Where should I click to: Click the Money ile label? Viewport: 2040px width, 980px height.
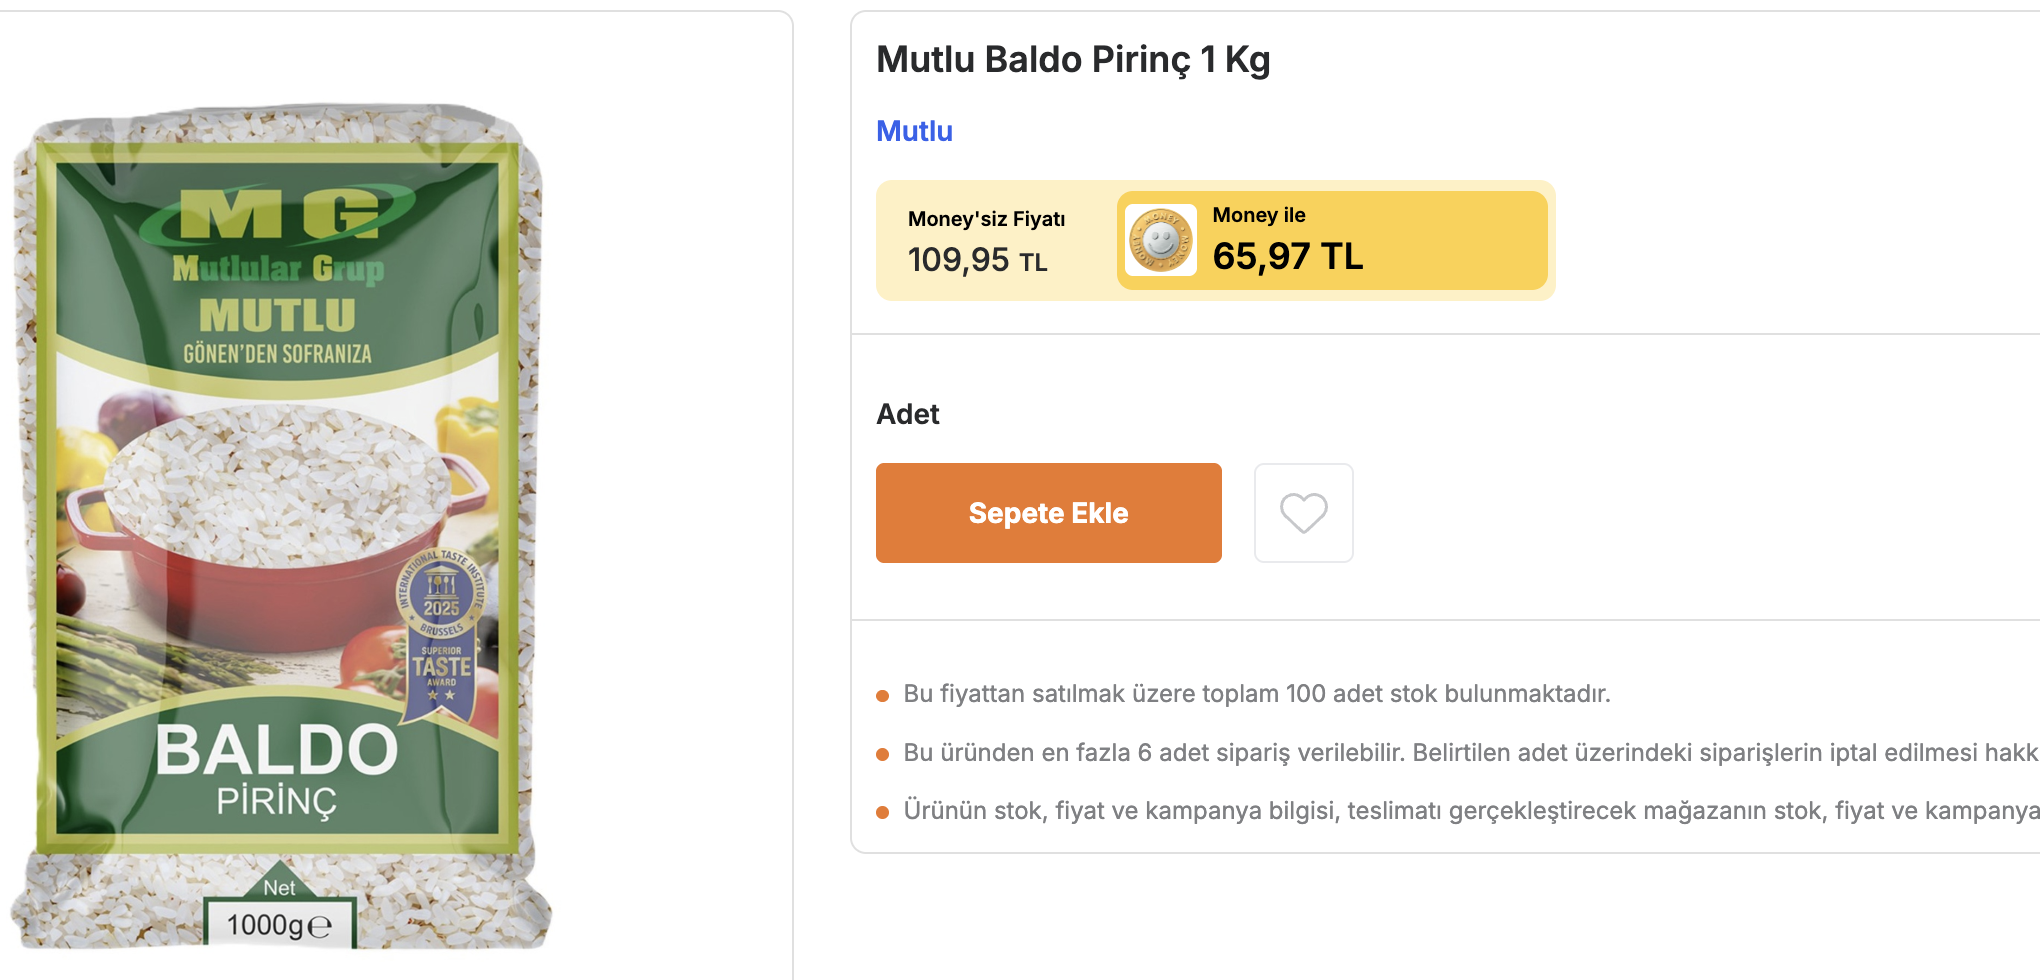click(x=1258, y=215)
